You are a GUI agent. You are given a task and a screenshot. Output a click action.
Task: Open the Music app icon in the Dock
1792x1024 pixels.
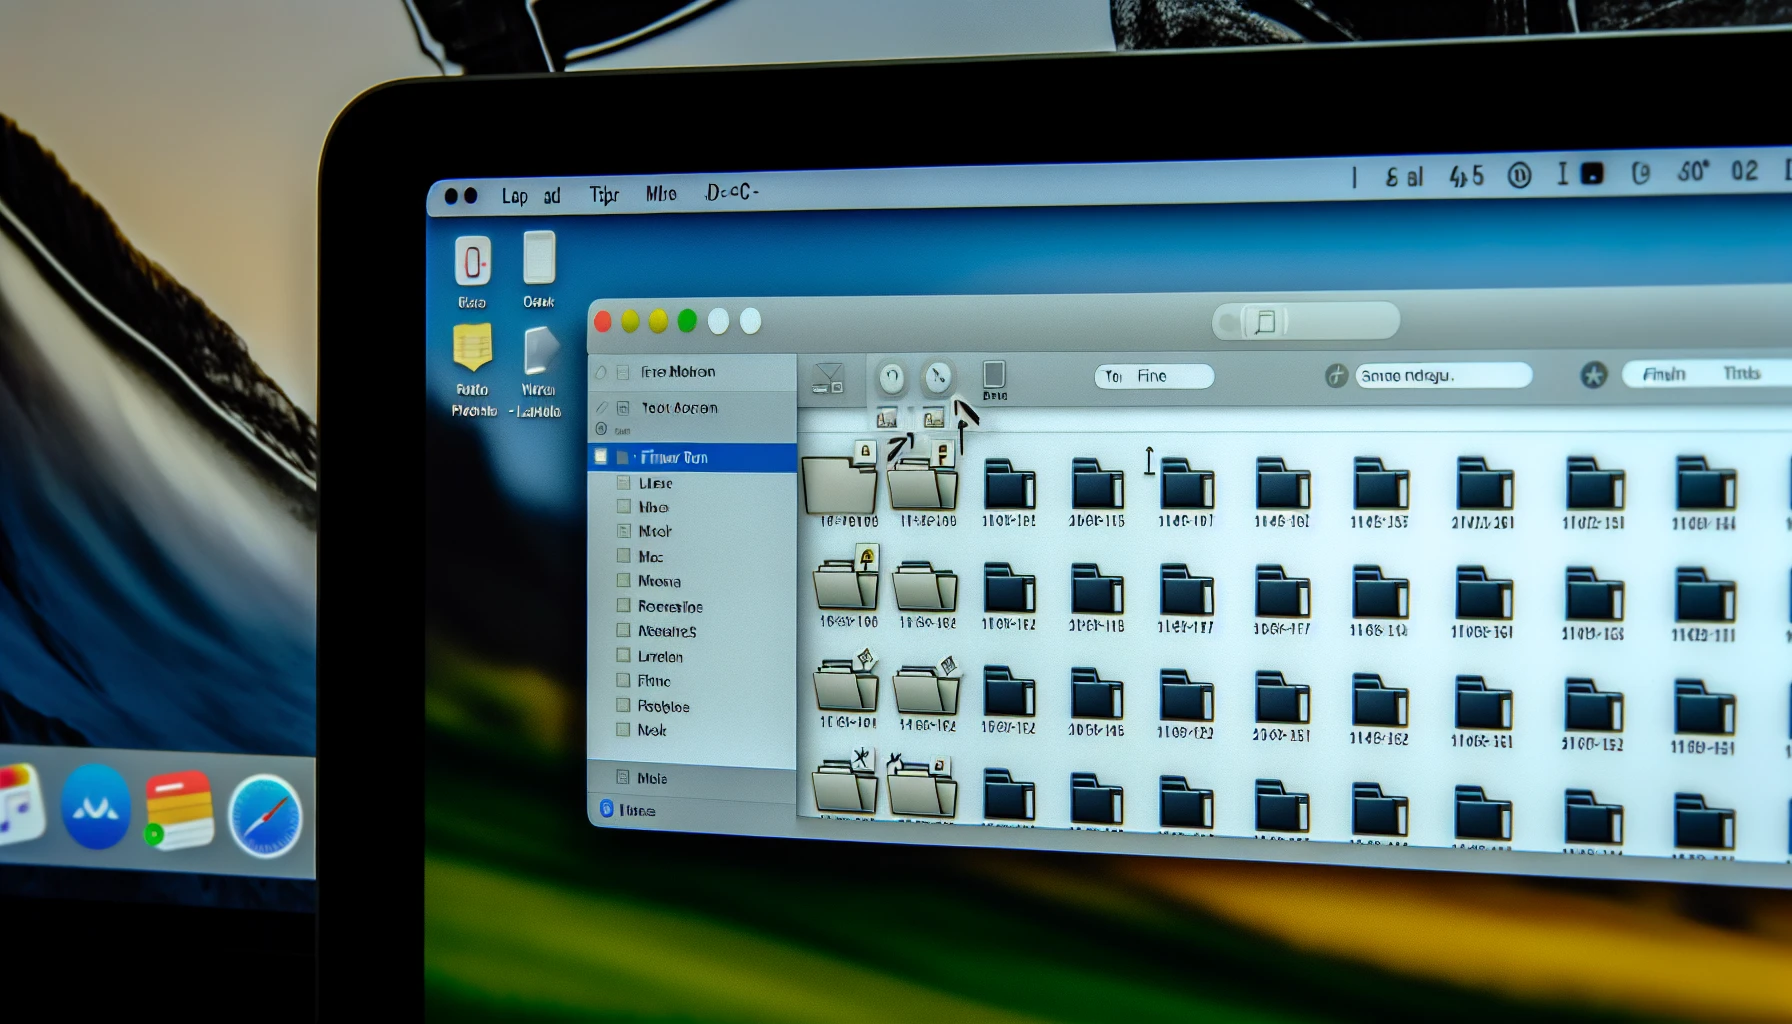20,803
